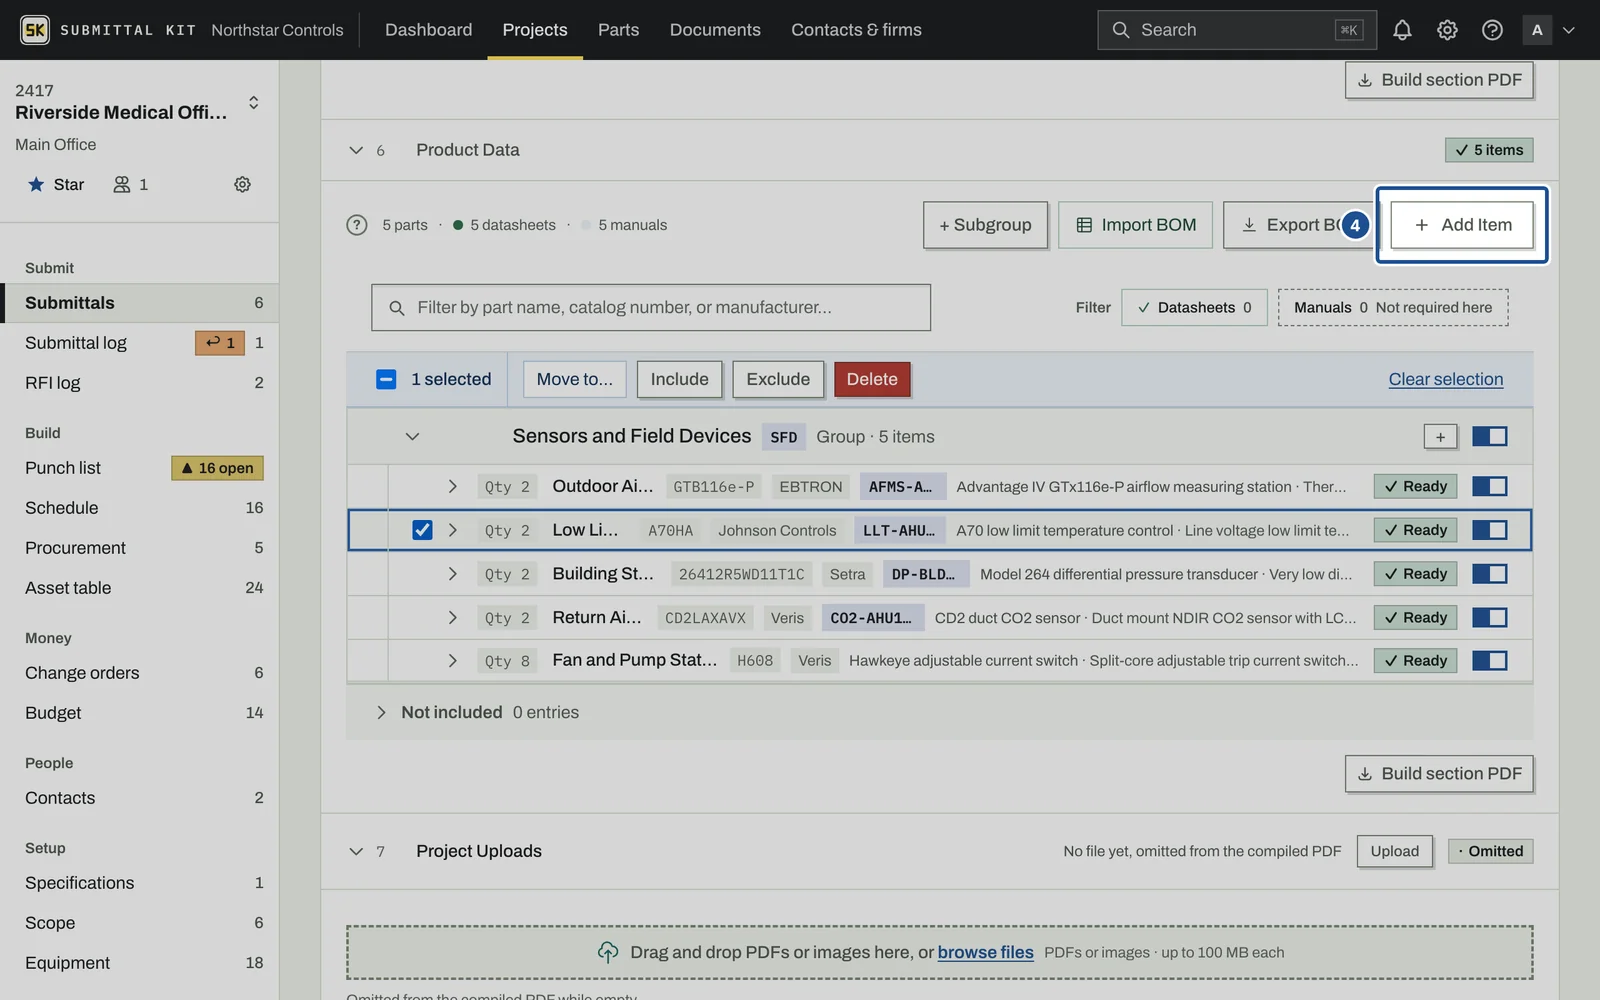Click Import BOM
This screenshot has height=1000, width=1600.
[1136, 225]
